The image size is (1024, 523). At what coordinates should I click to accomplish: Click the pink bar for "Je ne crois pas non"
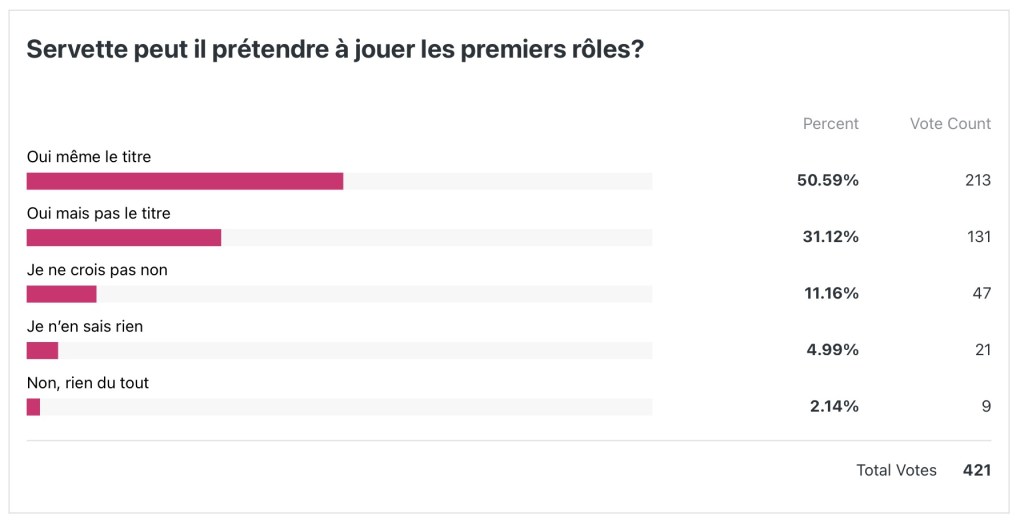[61, 294]
